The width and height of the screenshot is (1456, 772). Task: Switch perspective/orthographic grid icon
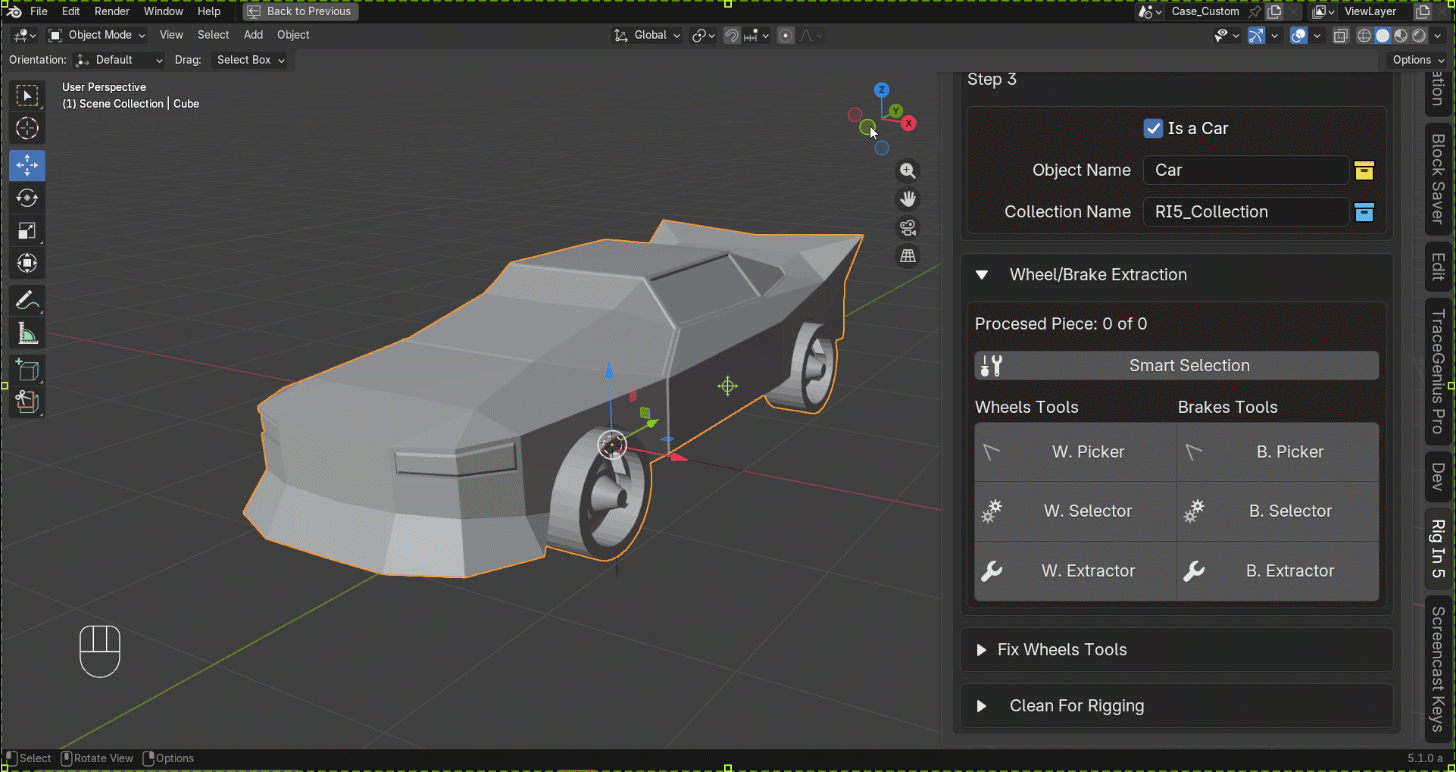pos(907,256)
